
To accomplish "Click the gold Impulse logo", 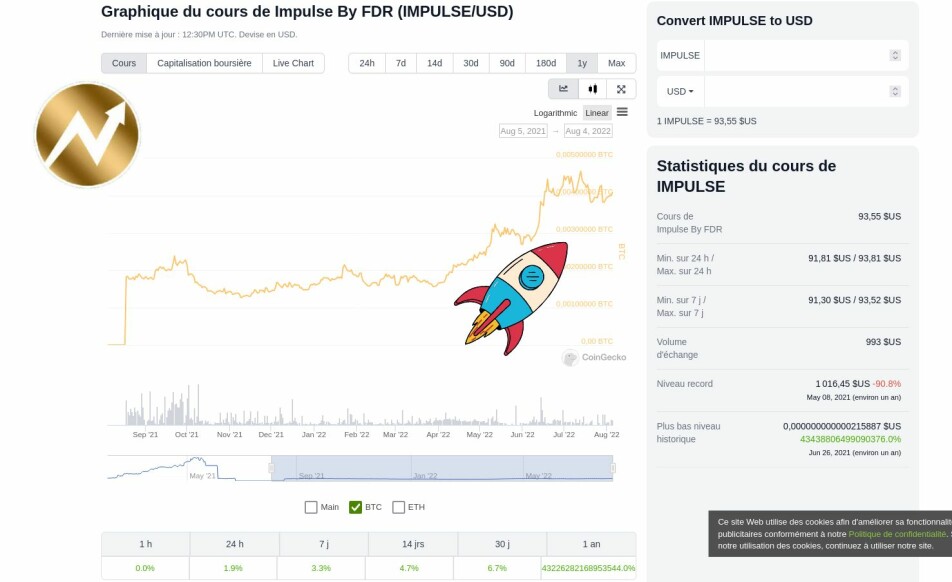I will pyautogui.click(x=87, y=135).
